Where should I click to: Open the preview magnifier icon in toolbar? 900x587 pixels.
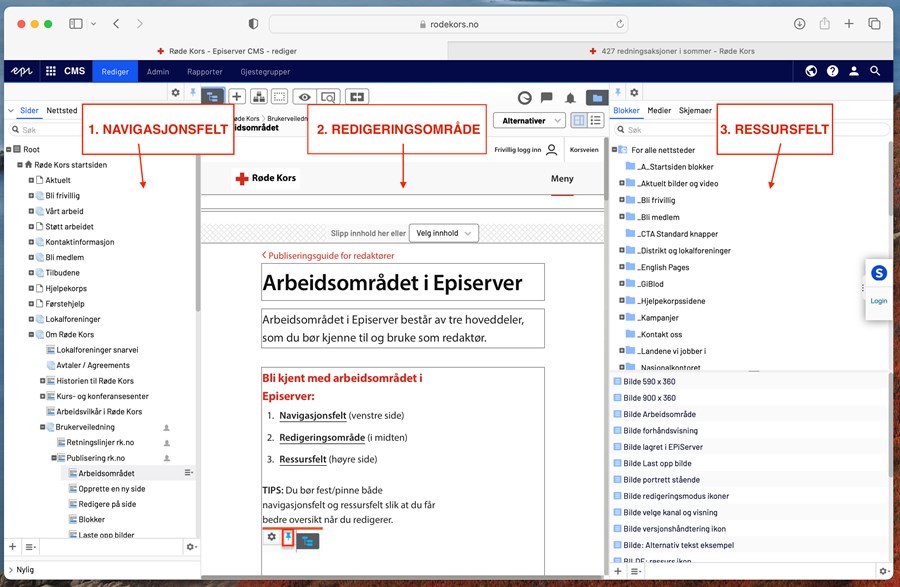pos(329,96)
